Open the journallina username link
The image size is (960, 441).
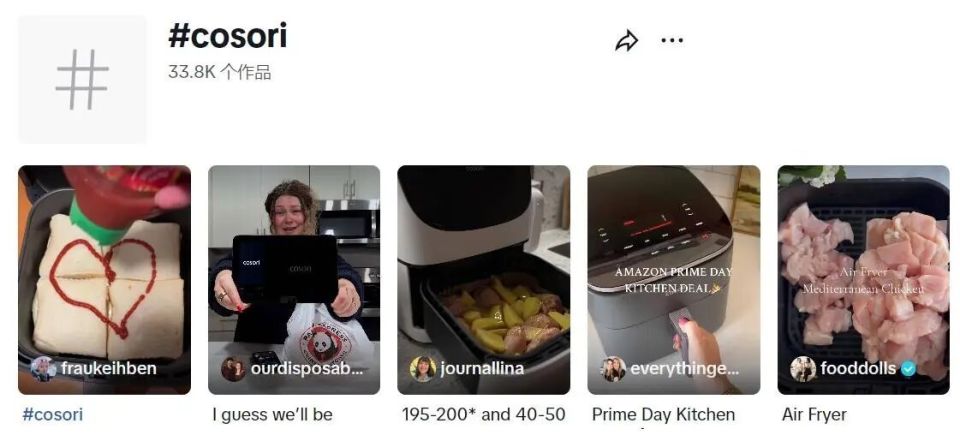pos(482,369)
